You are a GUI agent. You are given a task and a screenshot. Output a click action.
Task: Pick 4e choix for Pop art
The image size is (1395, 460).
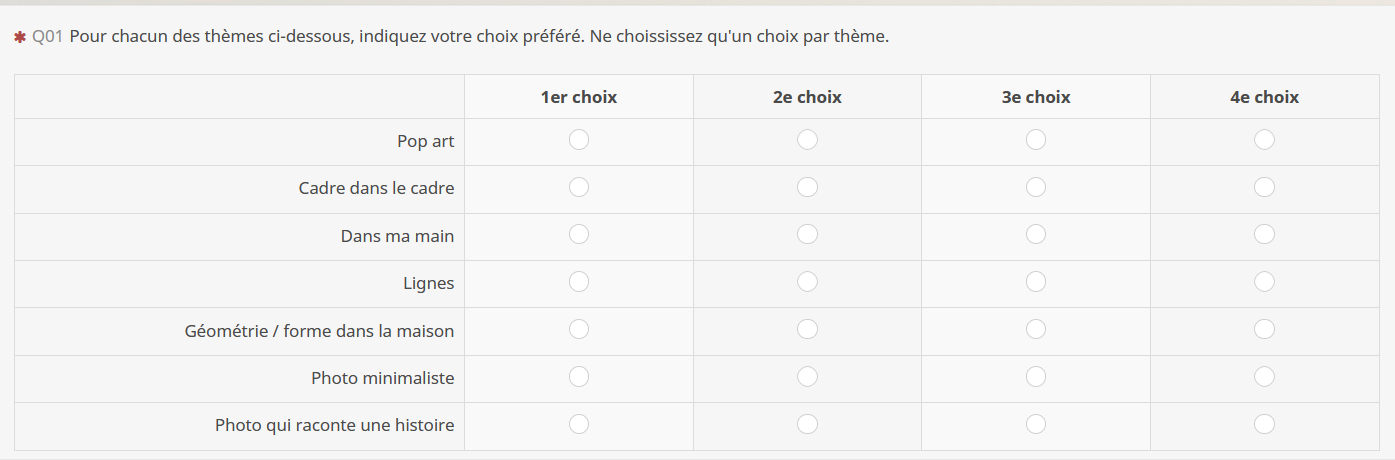coord(1264,140)
